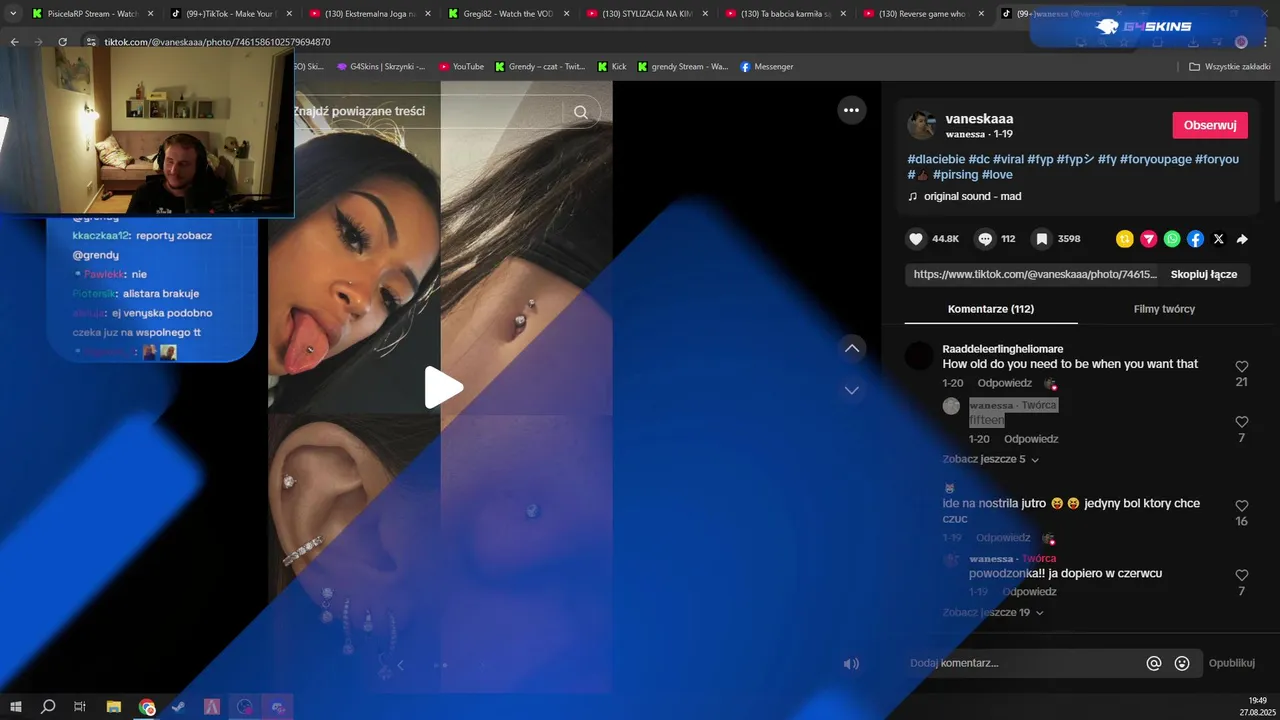The height and width of the screenshot is (720, 1280).
Task: Like the comment with 21 likes
Action: [x=1242, y=367]
